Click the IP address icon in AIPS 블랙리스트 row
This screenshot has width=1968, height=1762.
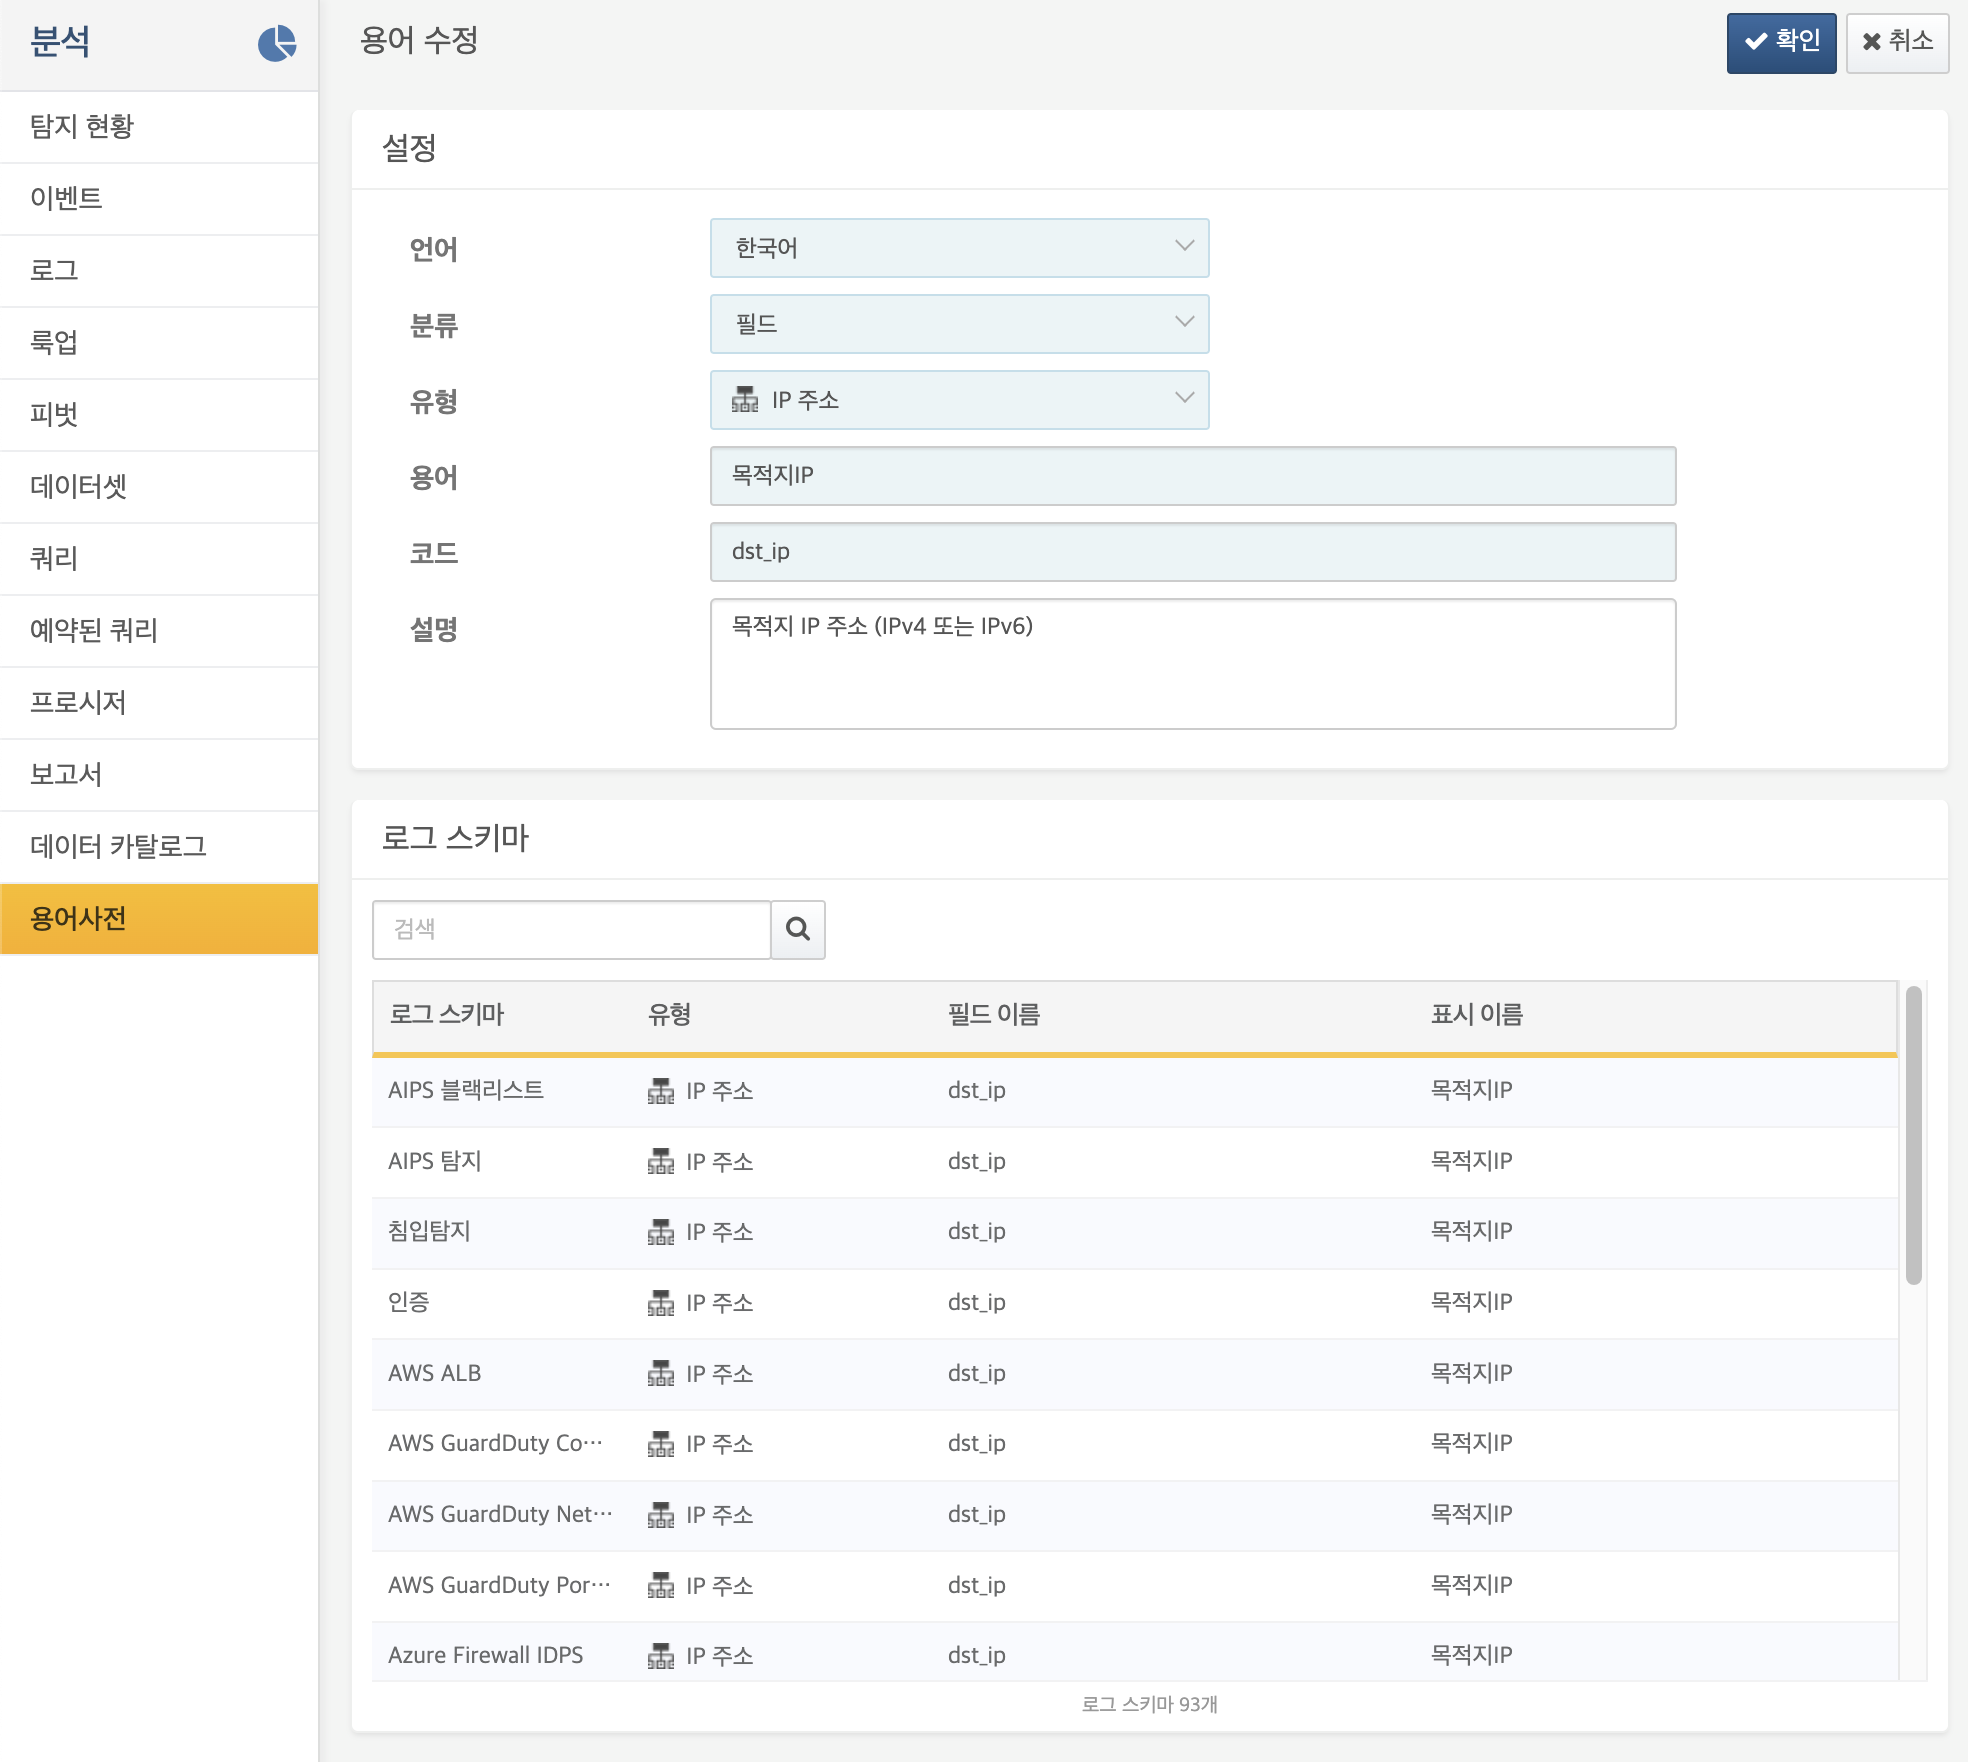pos(661,1091)
